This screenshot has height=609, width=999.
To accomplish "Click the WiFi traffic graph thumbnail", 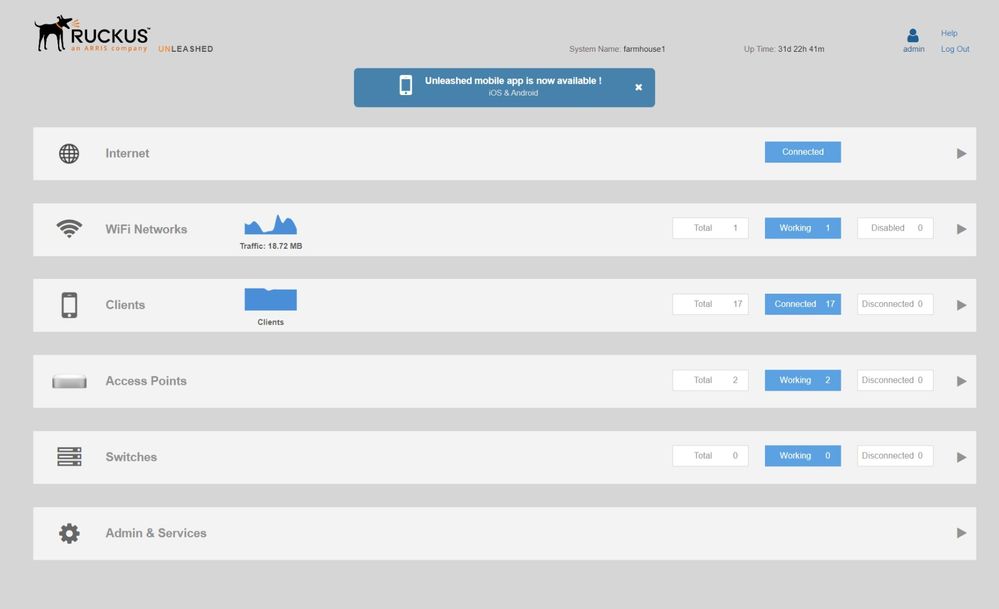I will click(270, 225).
